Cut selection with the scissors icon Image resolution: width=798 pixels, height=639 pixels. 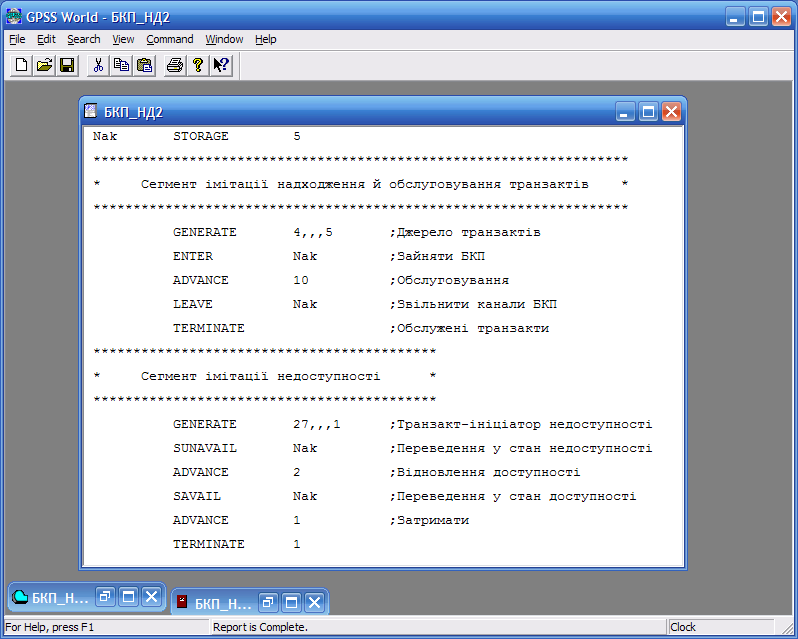[98, 66]
